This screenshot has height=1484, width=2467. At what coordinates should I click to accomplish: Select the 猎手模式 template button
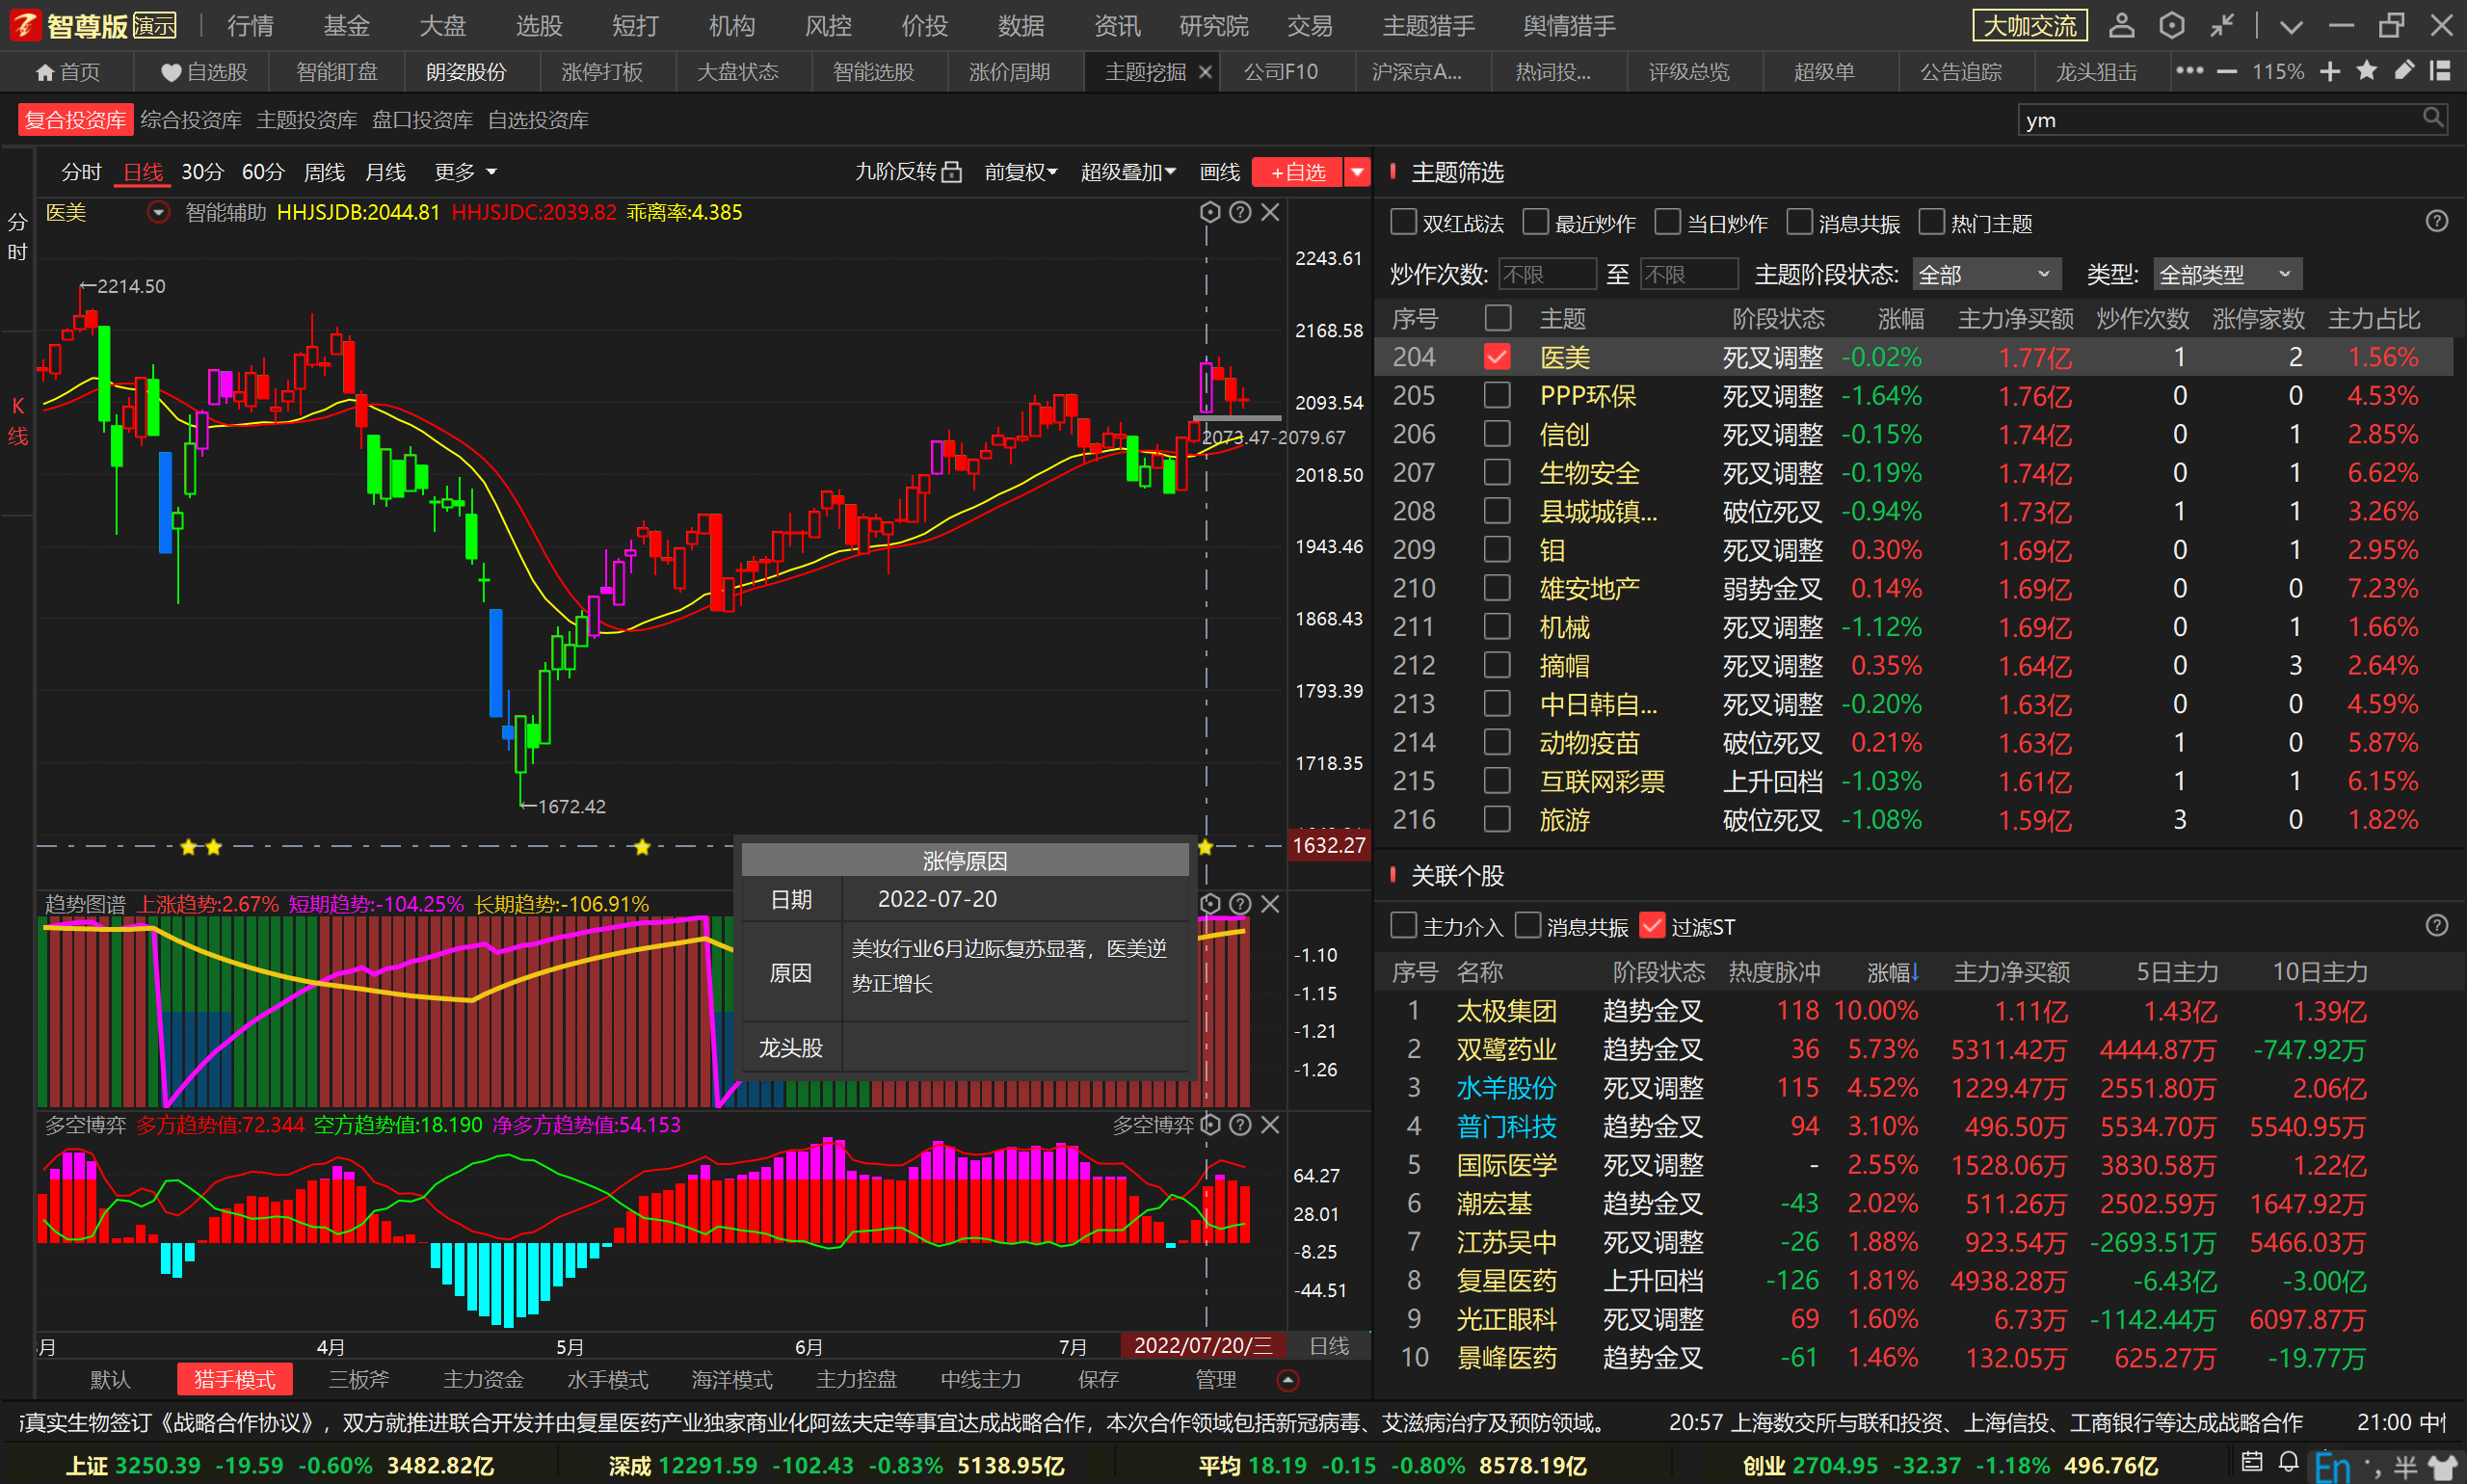tap(234, 1380)
